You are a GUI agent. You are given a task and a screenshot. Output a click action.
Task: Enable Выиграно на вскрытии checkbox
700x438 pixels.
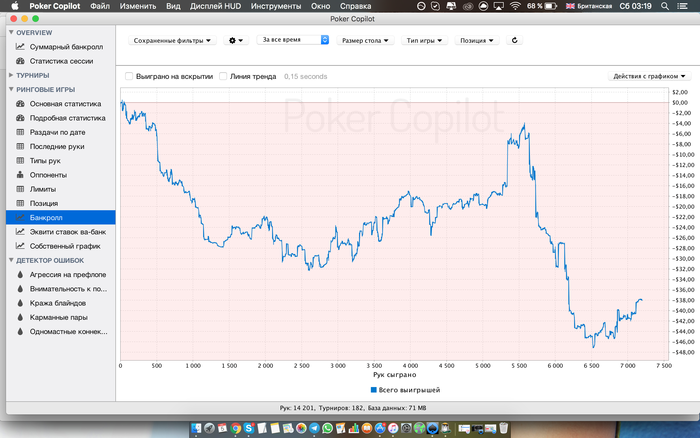point(129,76)
